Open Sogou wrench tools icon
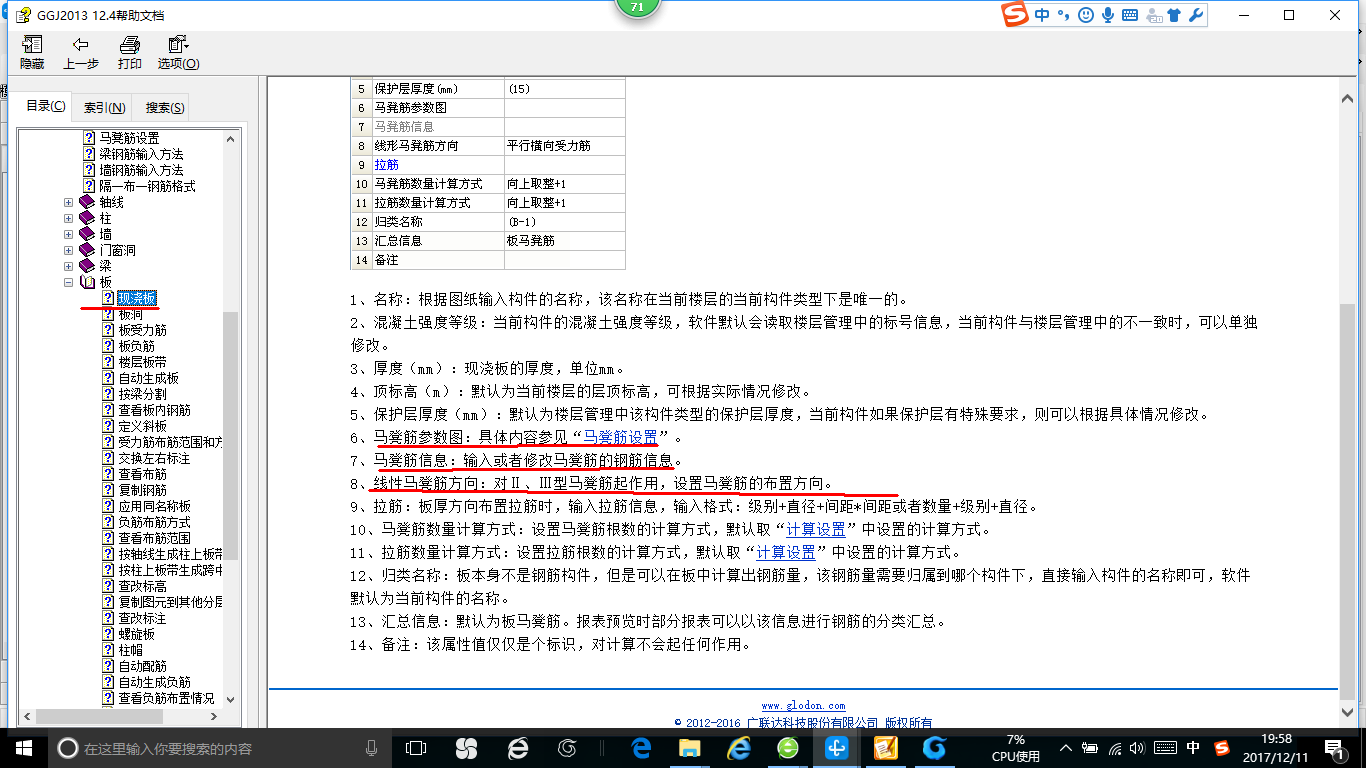 [1195, 15]
